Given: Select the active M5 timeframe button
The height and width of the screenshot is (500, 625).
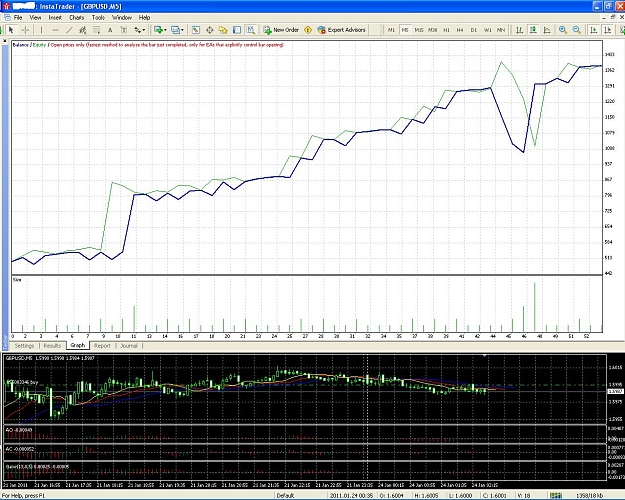Looking at the screenshot, I should coord(405,30).
